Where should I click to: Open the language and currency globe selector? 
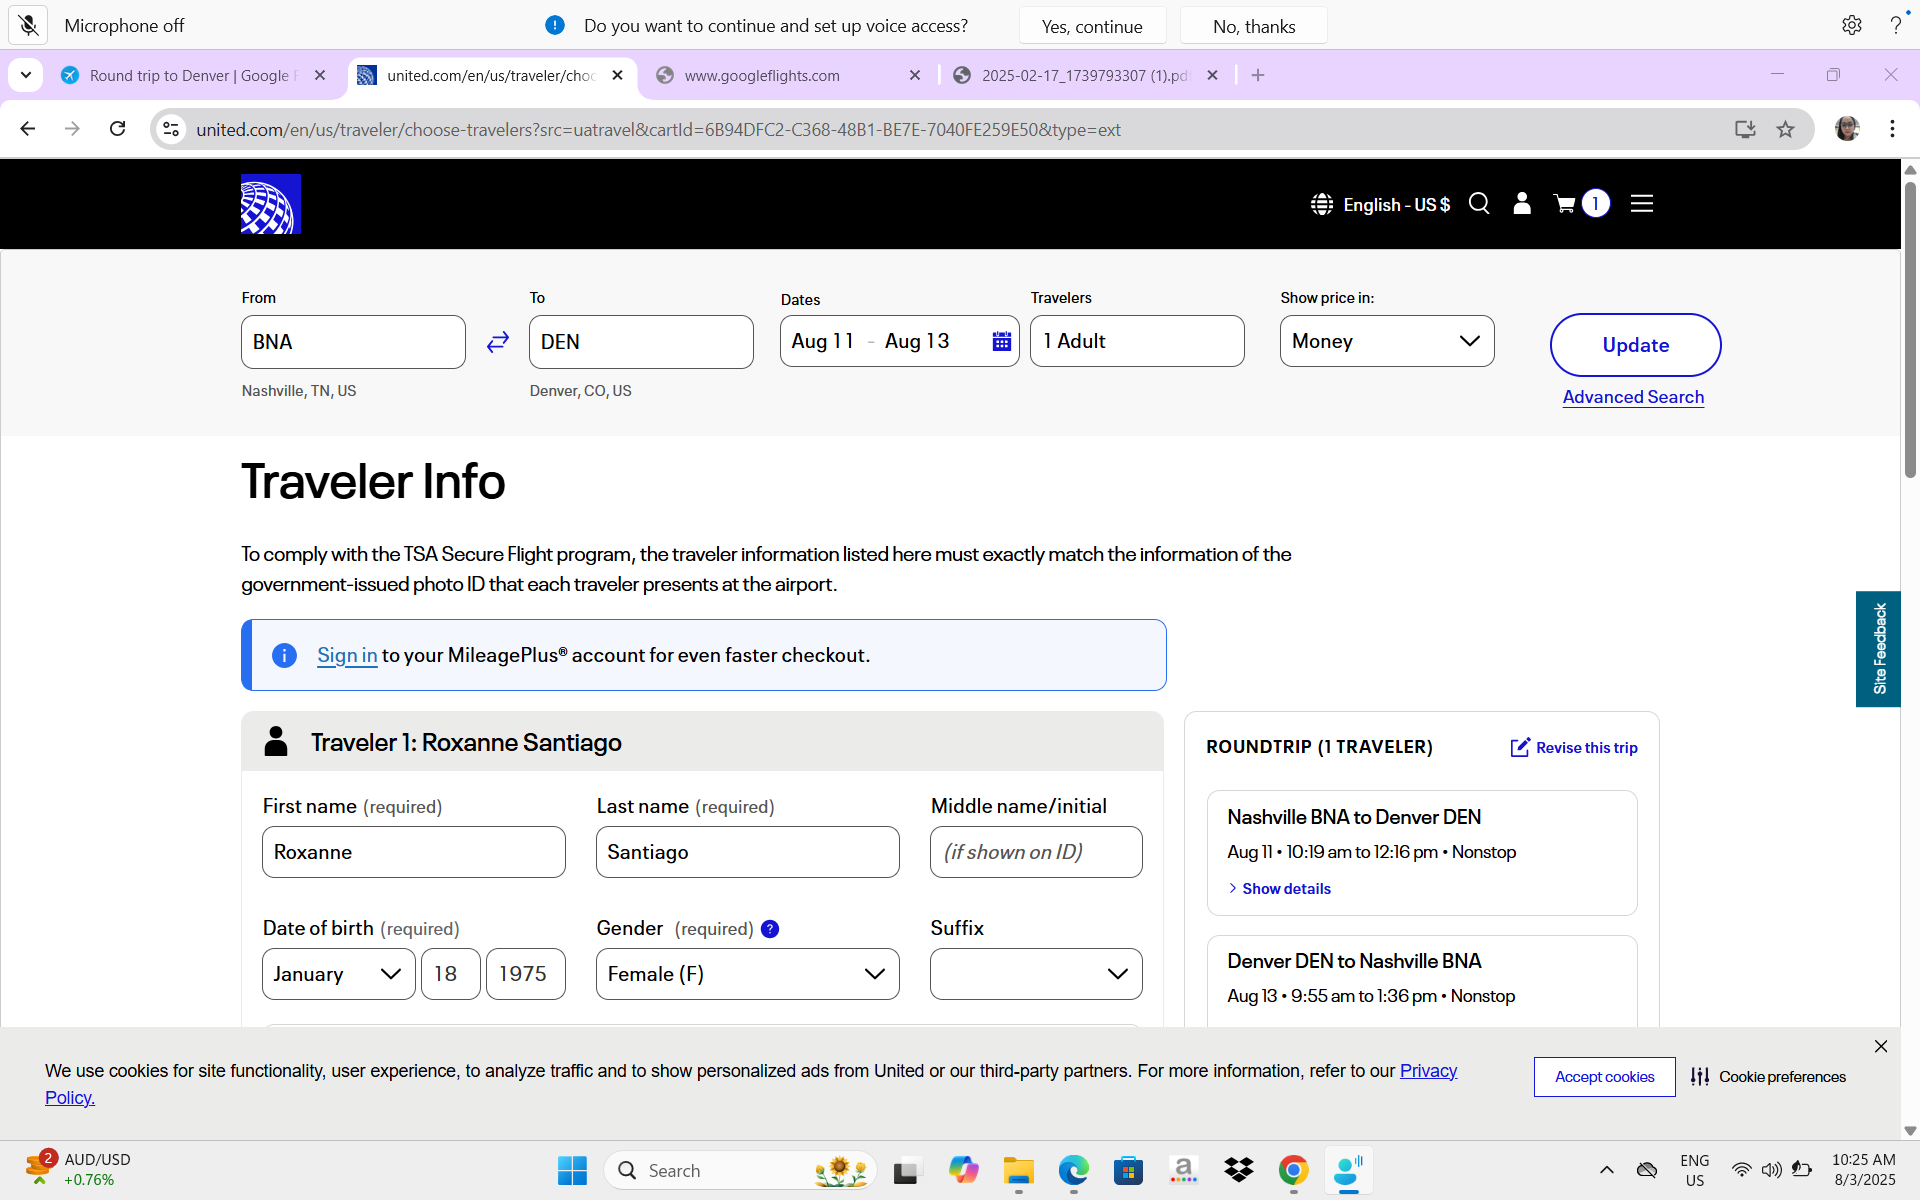pyautogui.click(x=1380, y=204)
